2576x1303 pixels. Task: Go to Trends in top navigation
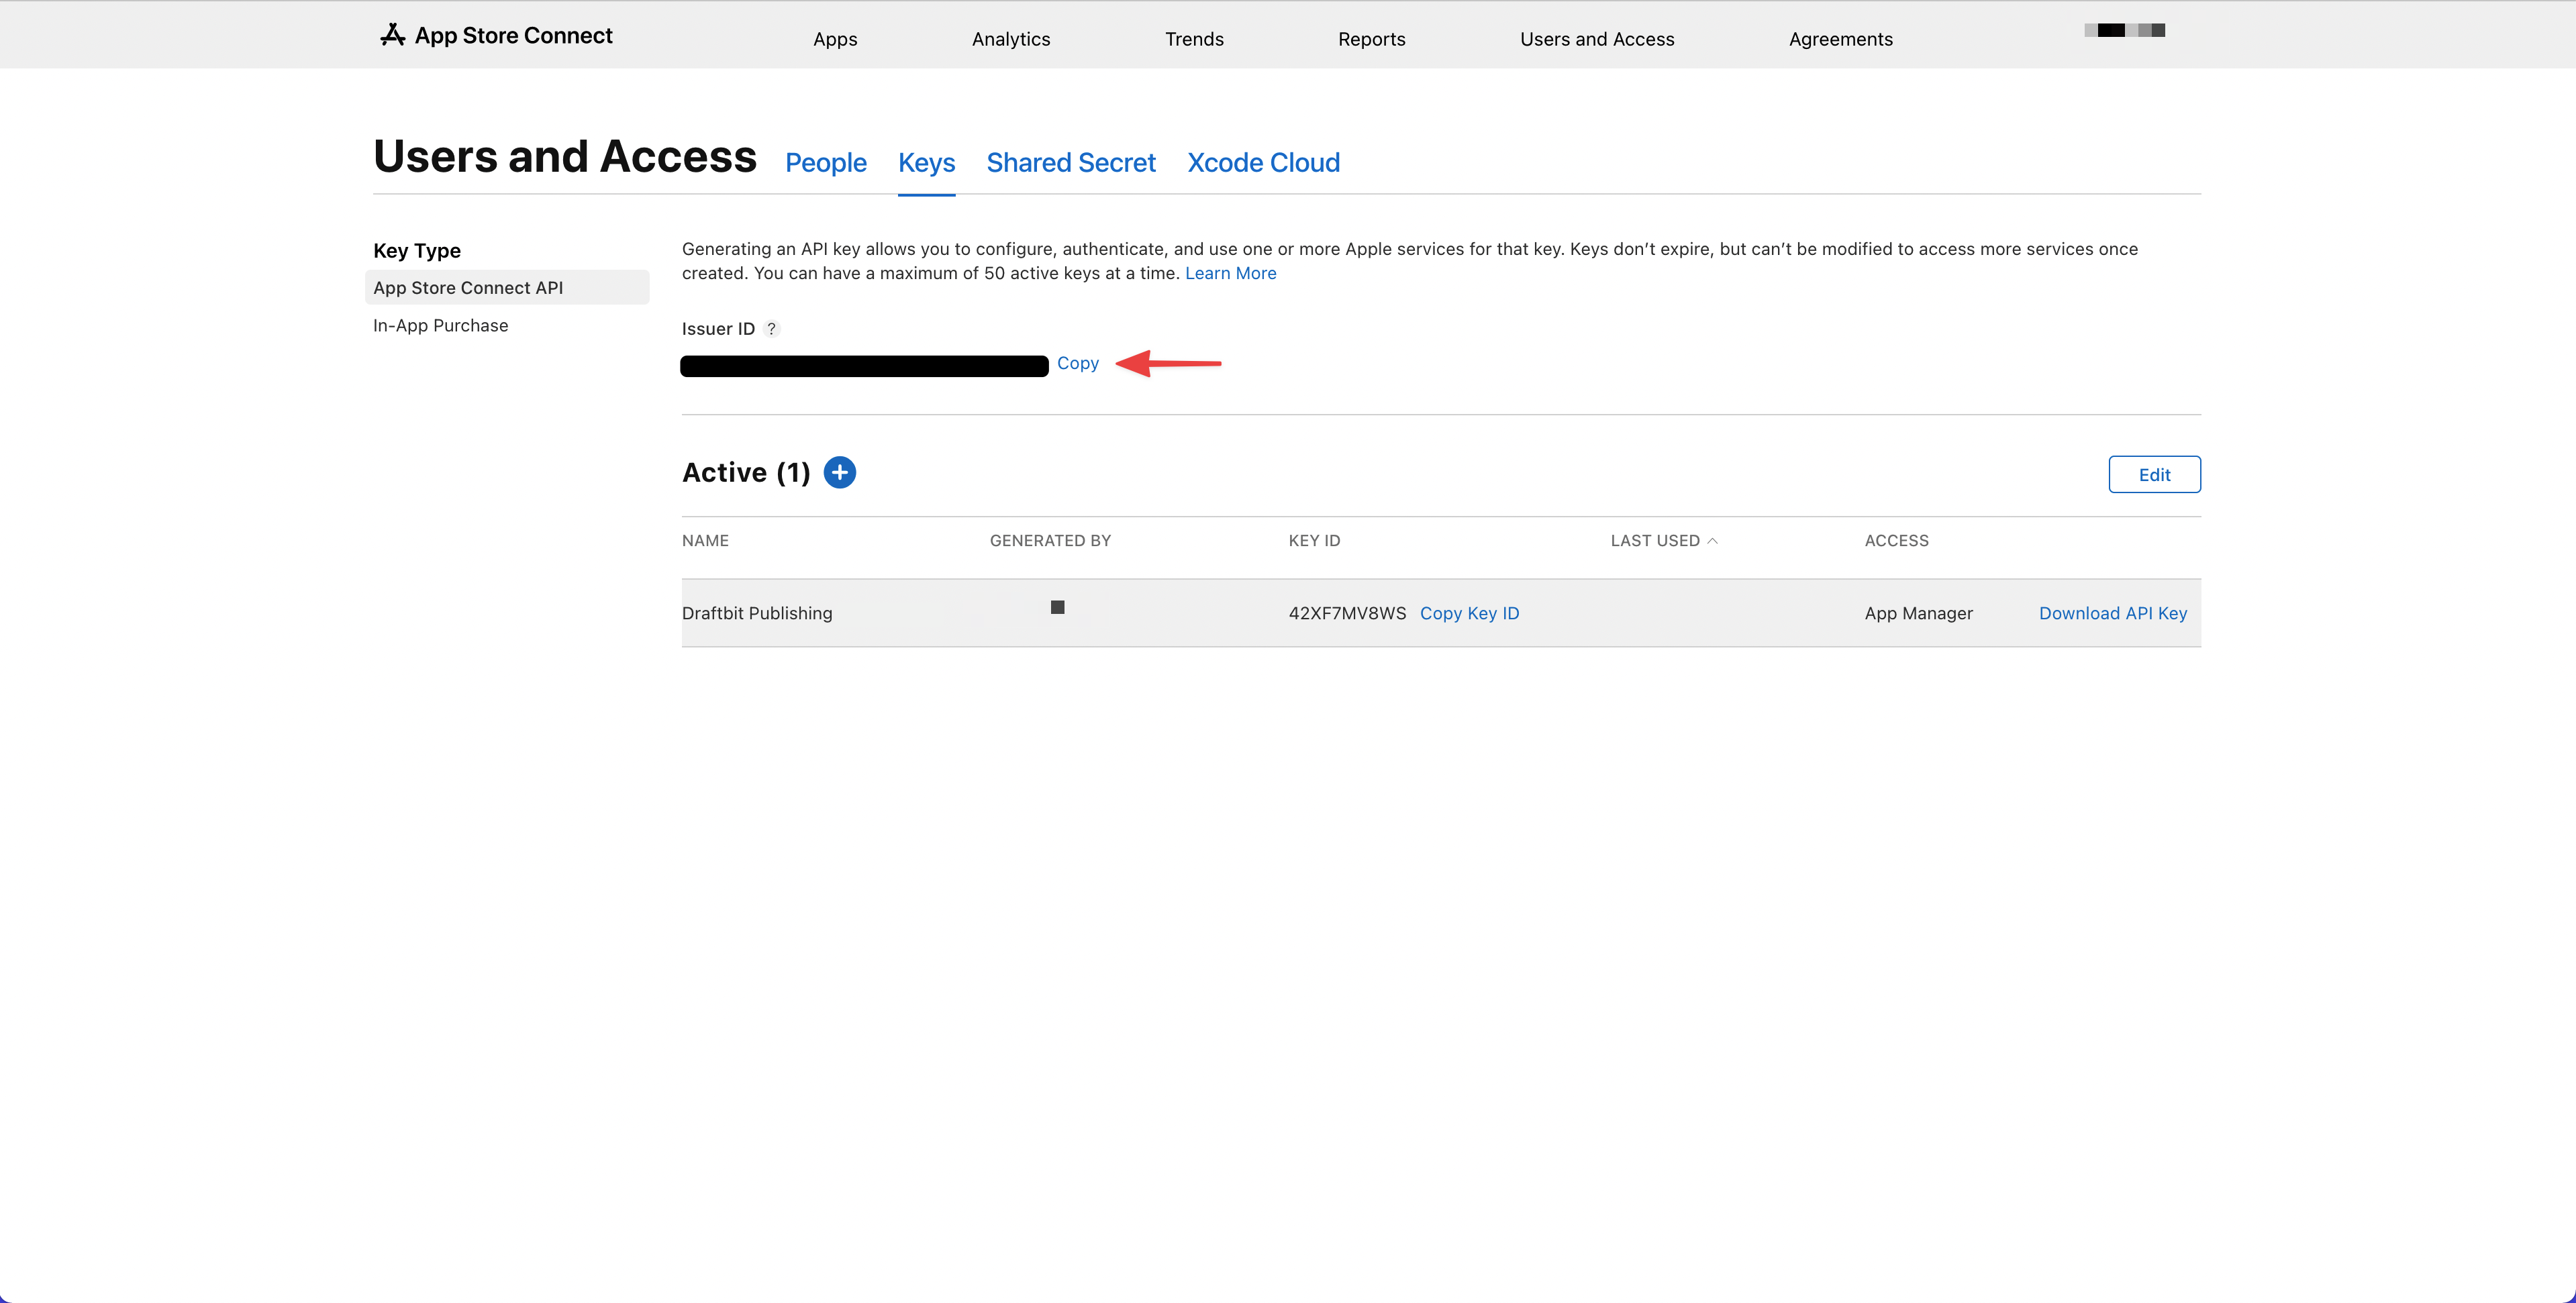pyautogui.click(x=1194, y=39)
